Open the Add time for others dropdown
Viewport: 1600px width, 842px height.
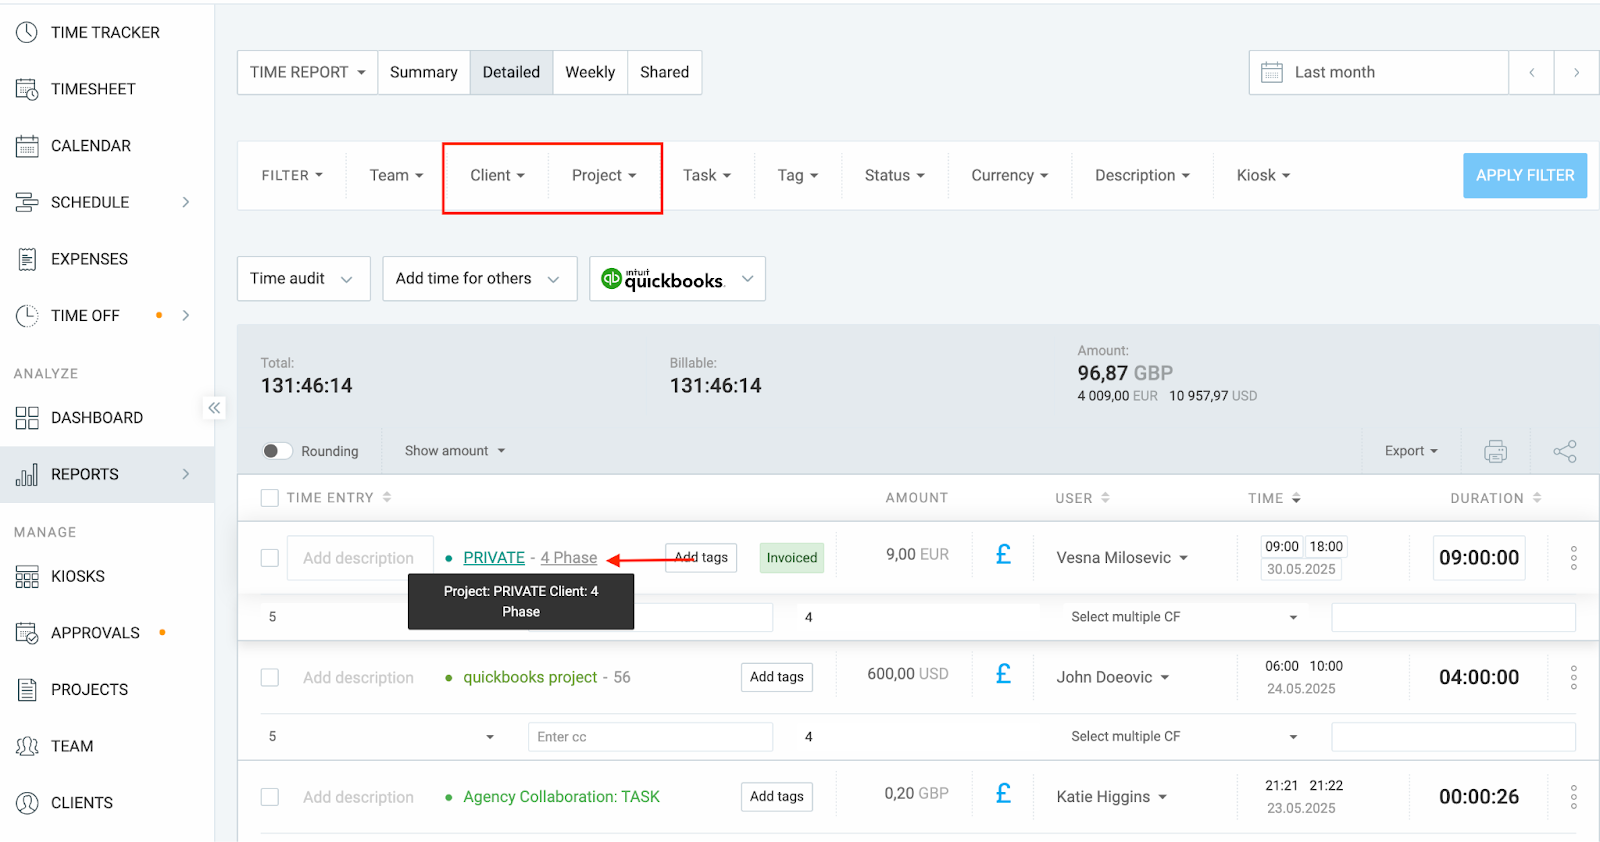[480, 279]
